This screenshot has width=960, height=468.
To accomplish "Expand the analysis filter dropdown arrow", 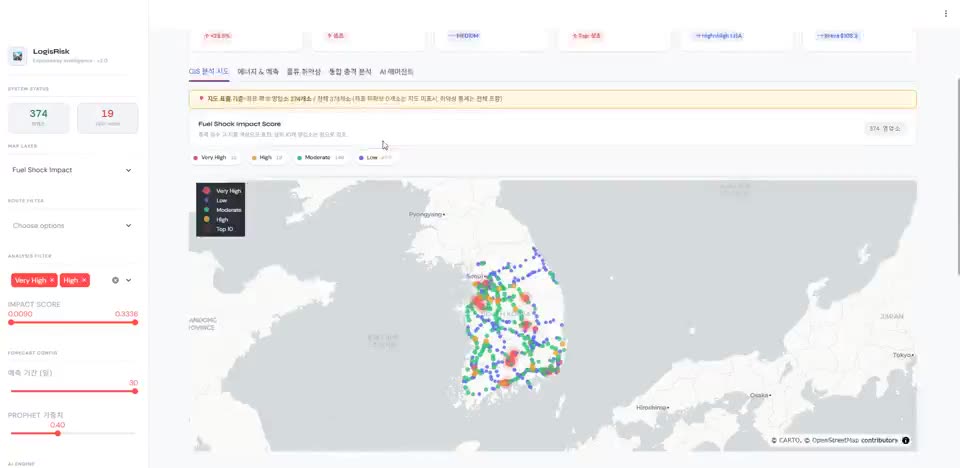I will tap(129, 280).
